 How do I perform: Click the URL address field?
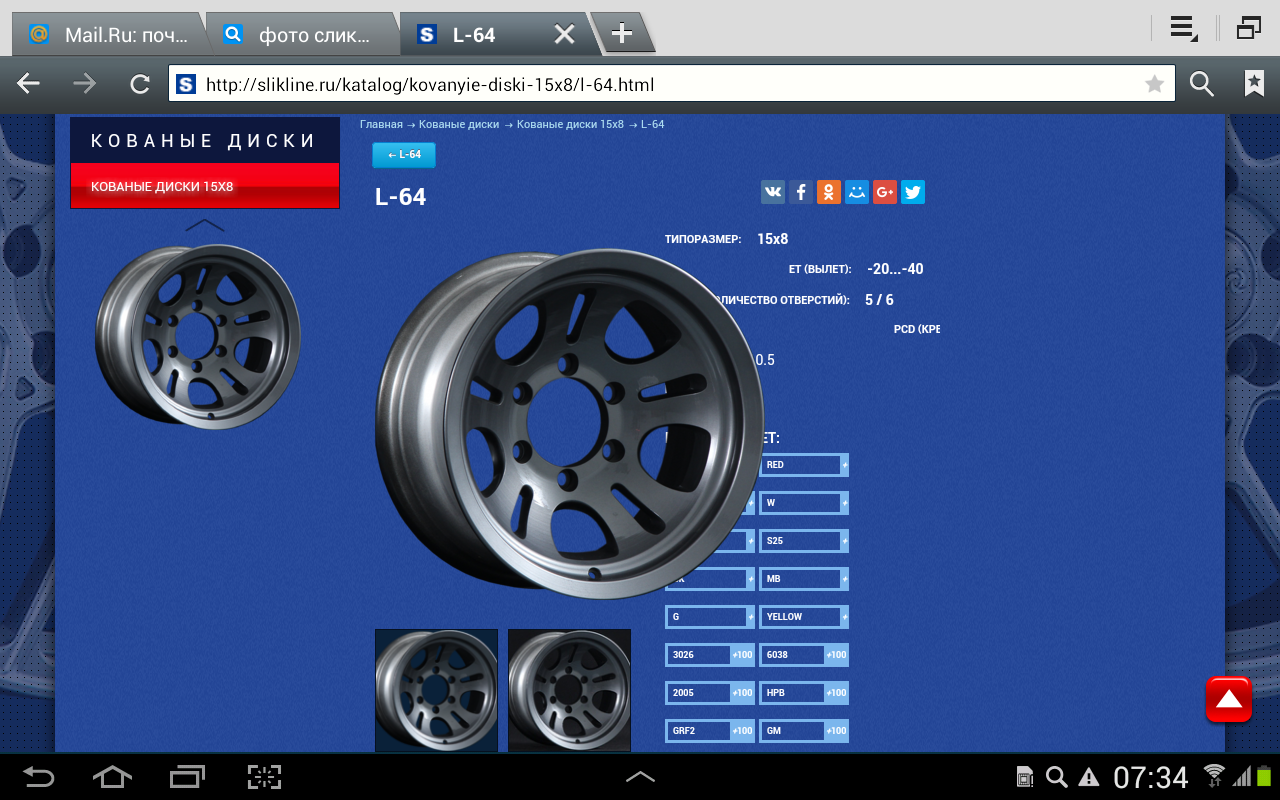[x=660, y=85]
